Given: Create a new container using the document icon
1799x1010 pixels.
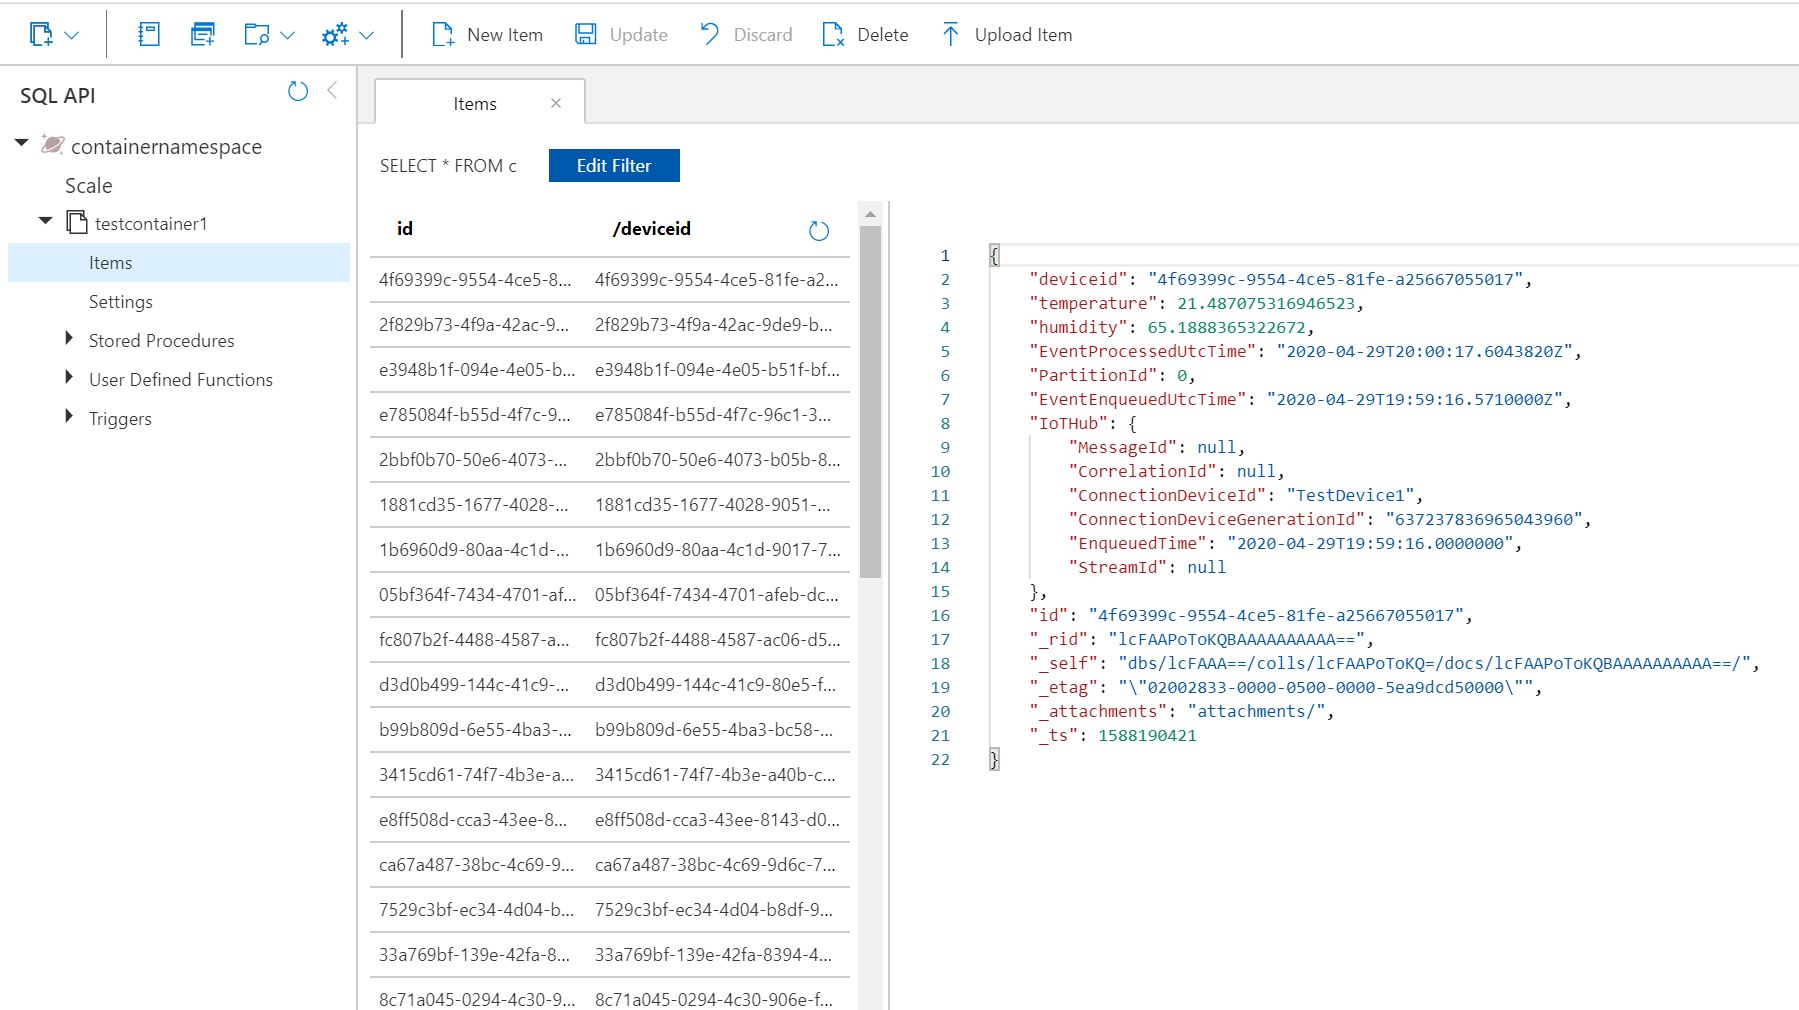Looking at the screenshot, I should (x=42, y=33).
